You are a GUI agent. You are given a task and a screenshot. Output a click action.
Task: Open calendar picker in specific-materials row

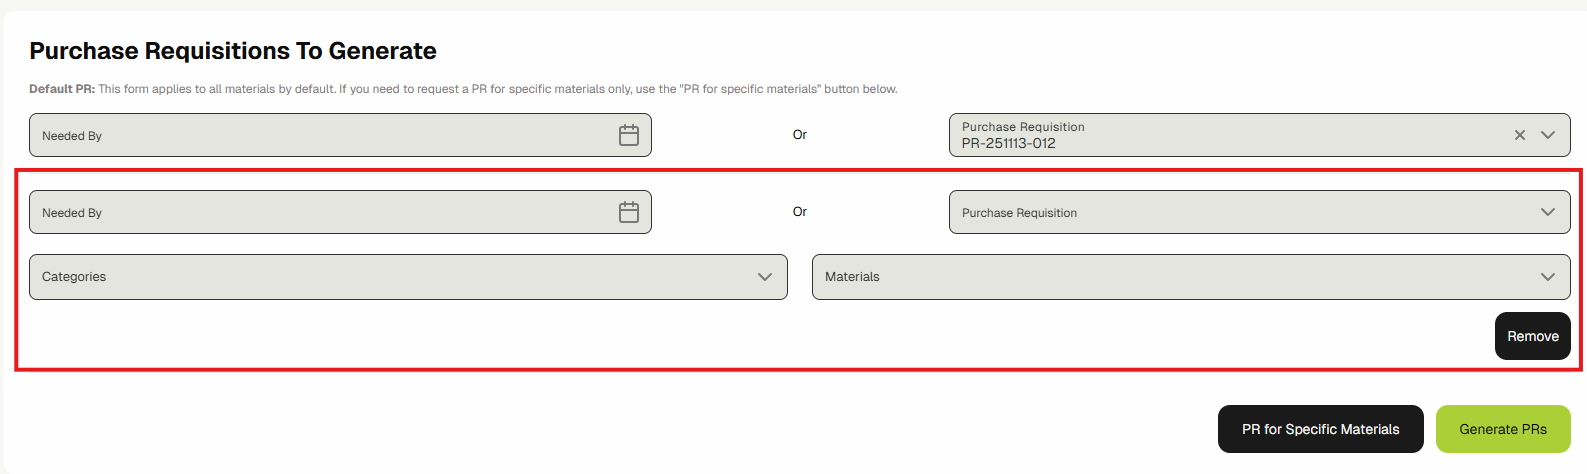(x=628, y=212)
